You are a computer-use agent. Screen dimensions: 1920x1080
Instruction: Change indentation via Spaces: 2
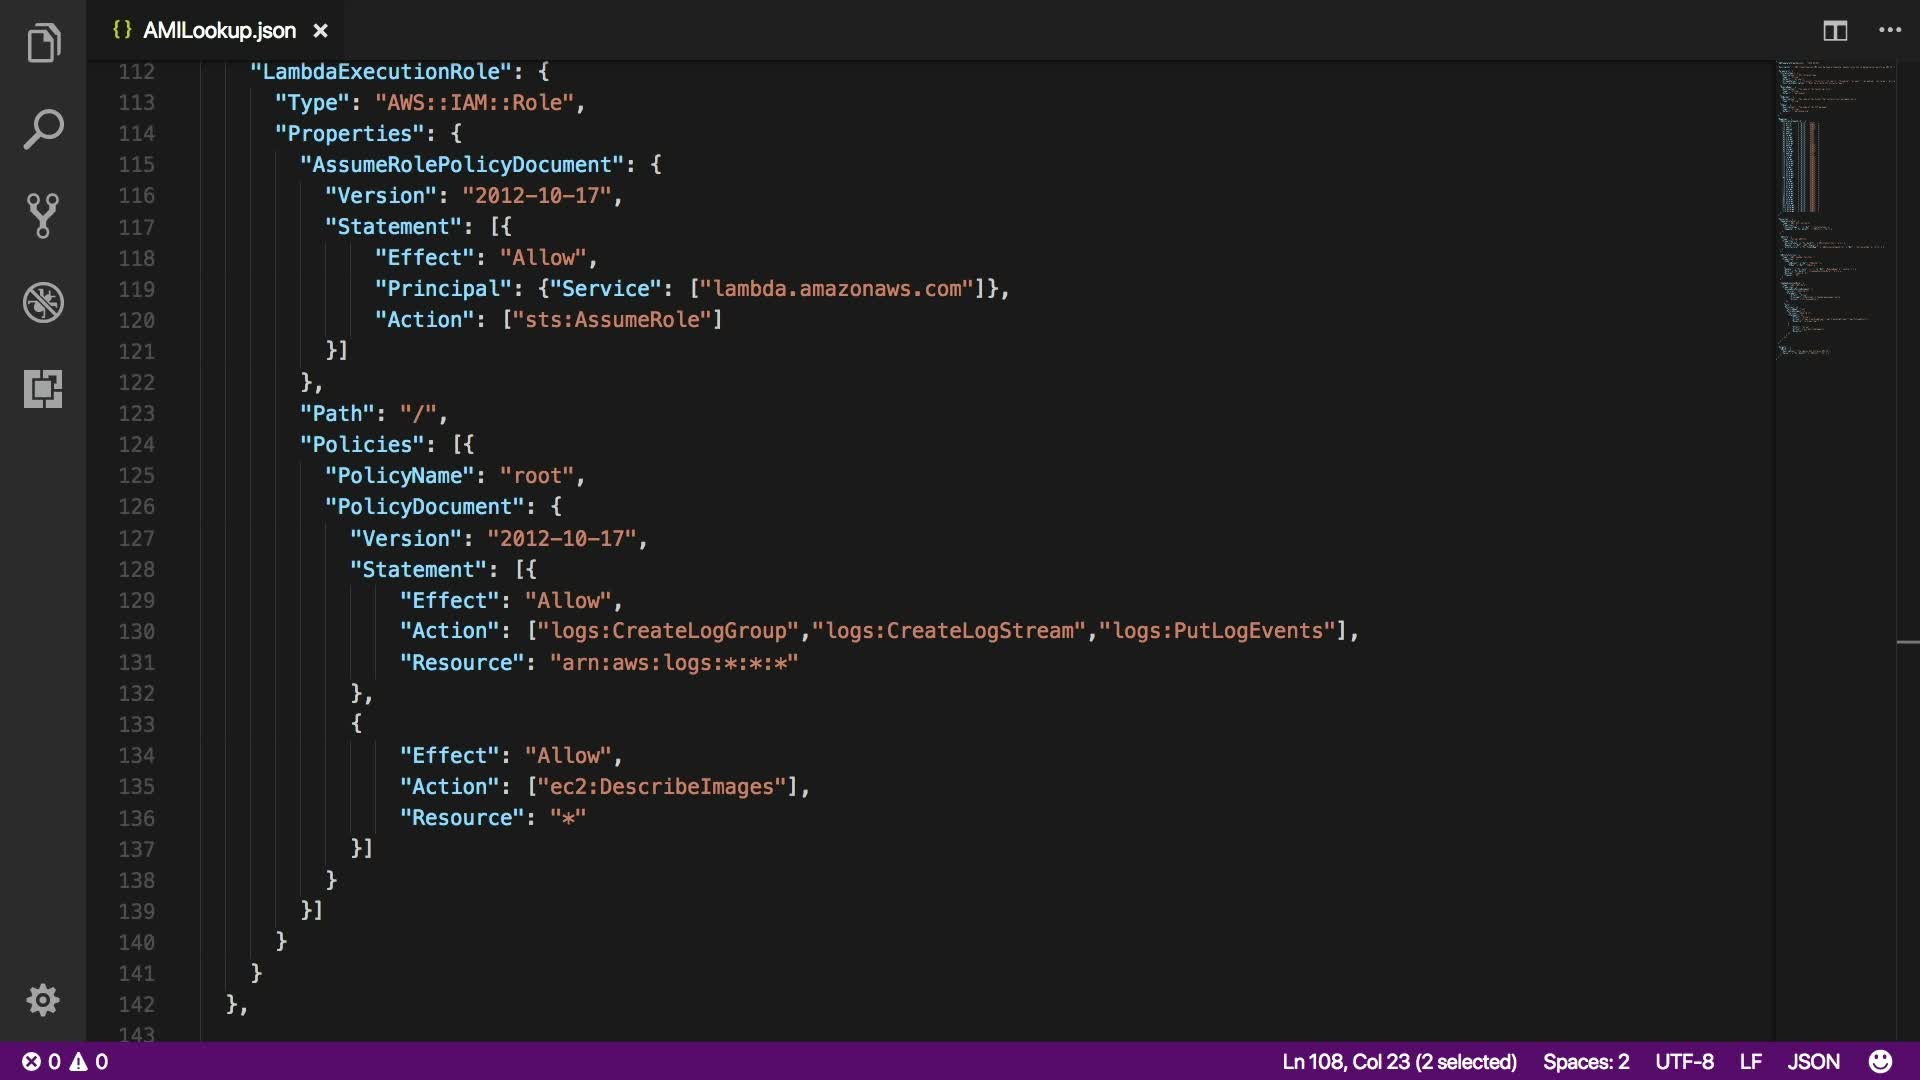[x=1585, y=1061]
